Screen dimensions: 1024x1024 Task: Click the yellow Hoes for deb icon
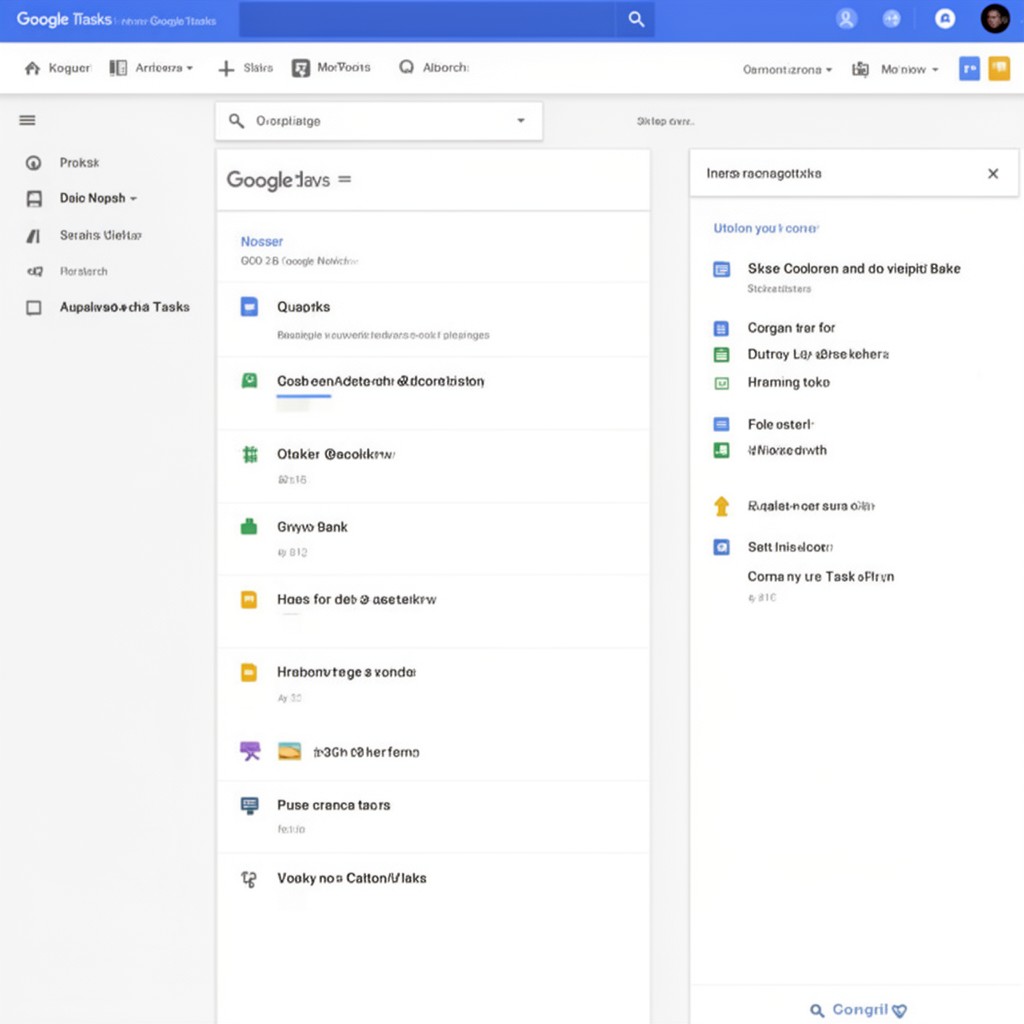(249, 600)
